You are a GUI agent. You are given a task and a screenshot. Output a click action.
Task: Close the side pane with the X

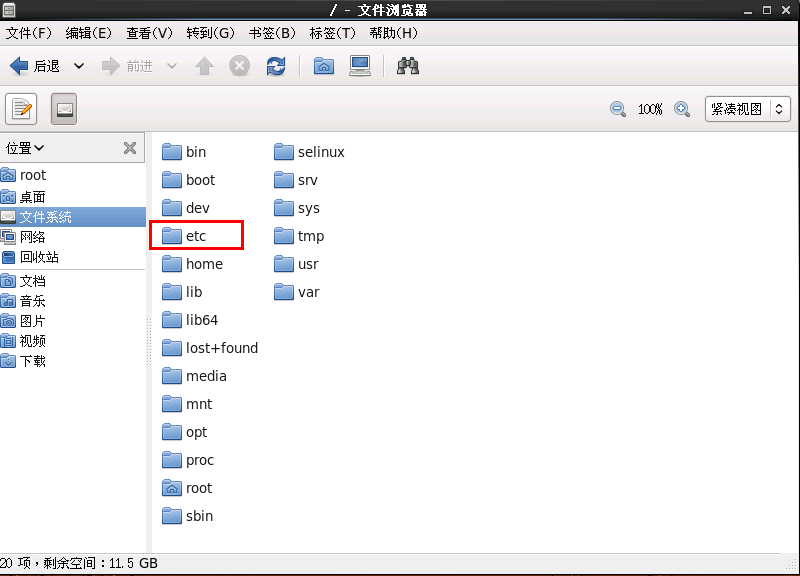click(x=130, y=147)
